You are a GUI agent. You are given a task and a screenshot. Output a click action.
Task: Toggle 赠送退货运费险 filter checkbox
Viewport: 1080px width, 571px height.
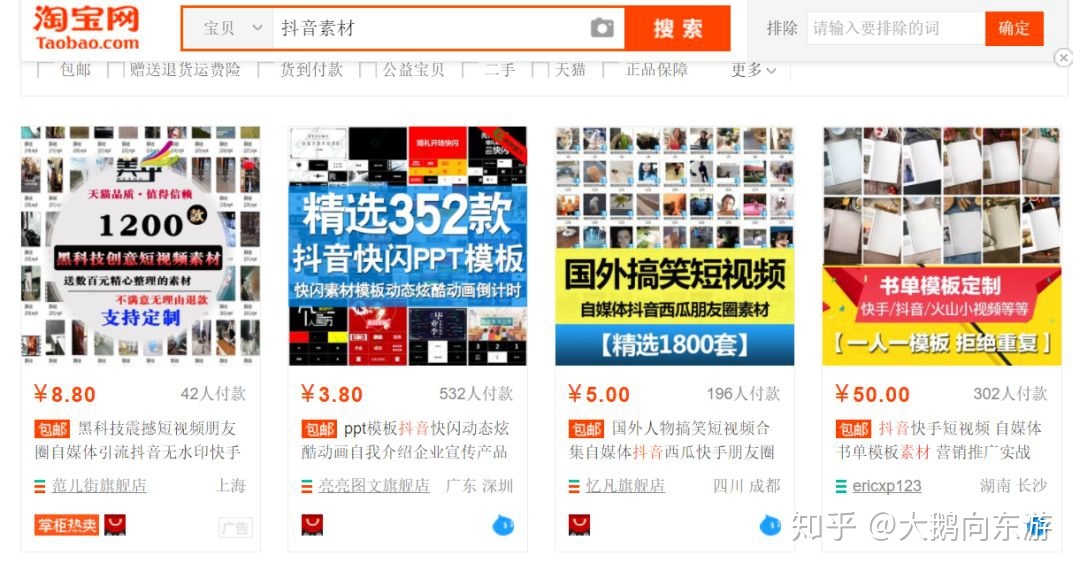pos(116,70)
